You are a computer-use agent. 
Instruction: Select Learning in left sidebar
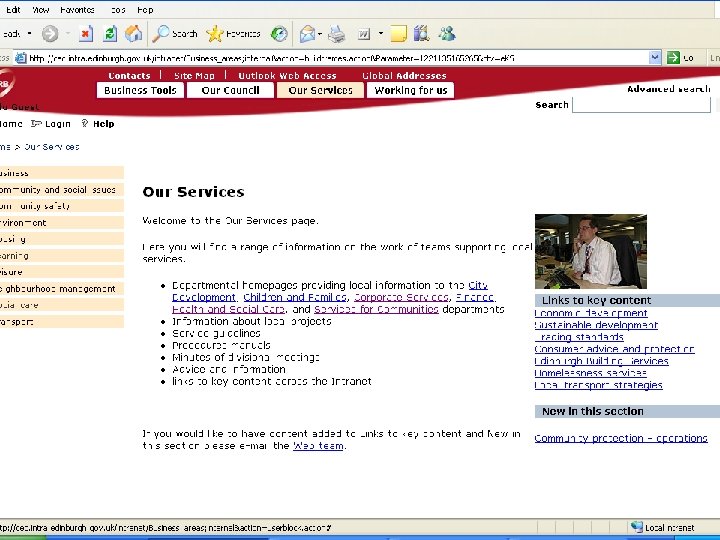[62, 256]
